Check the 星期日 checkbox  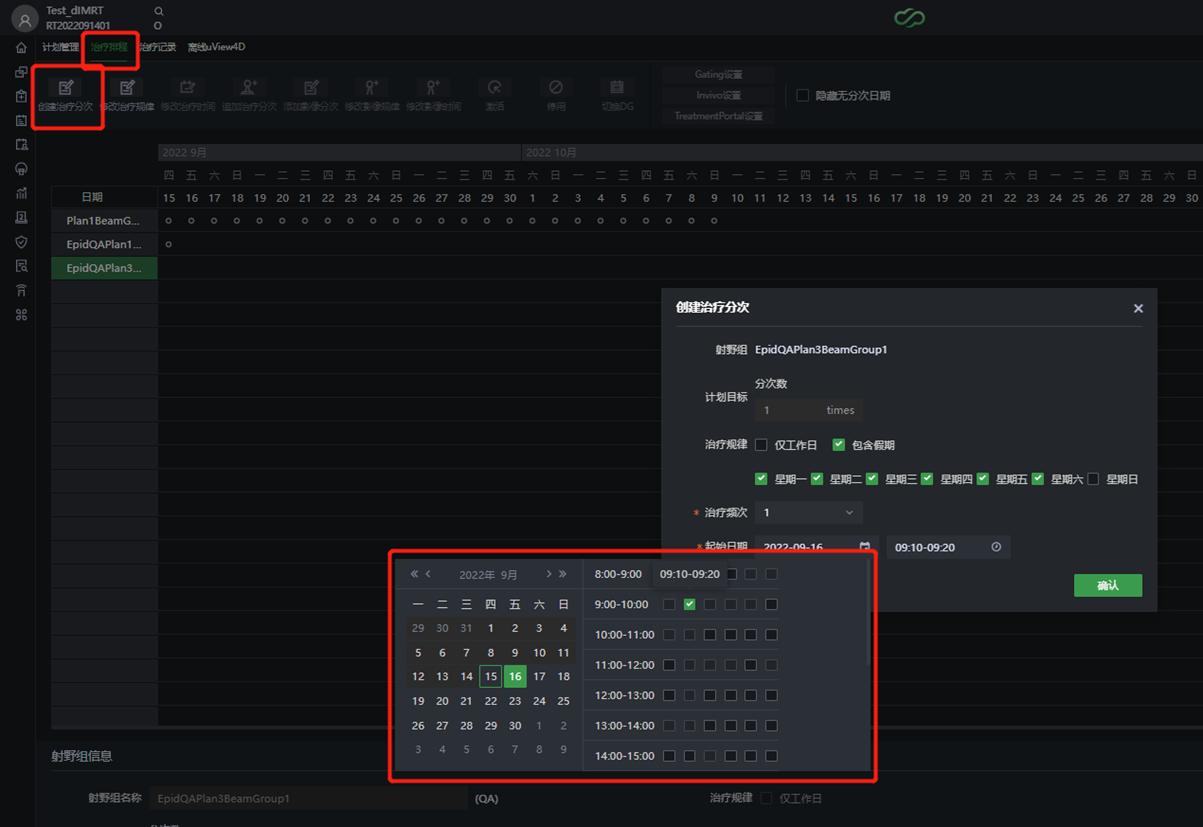point(1093,479)
